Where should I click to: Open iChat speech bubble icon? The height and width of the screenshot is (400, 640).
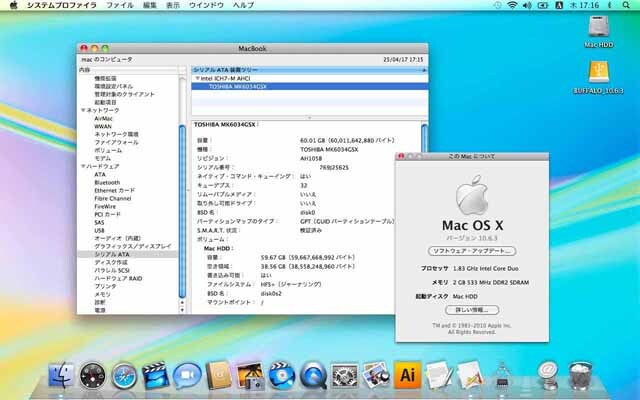187,376
